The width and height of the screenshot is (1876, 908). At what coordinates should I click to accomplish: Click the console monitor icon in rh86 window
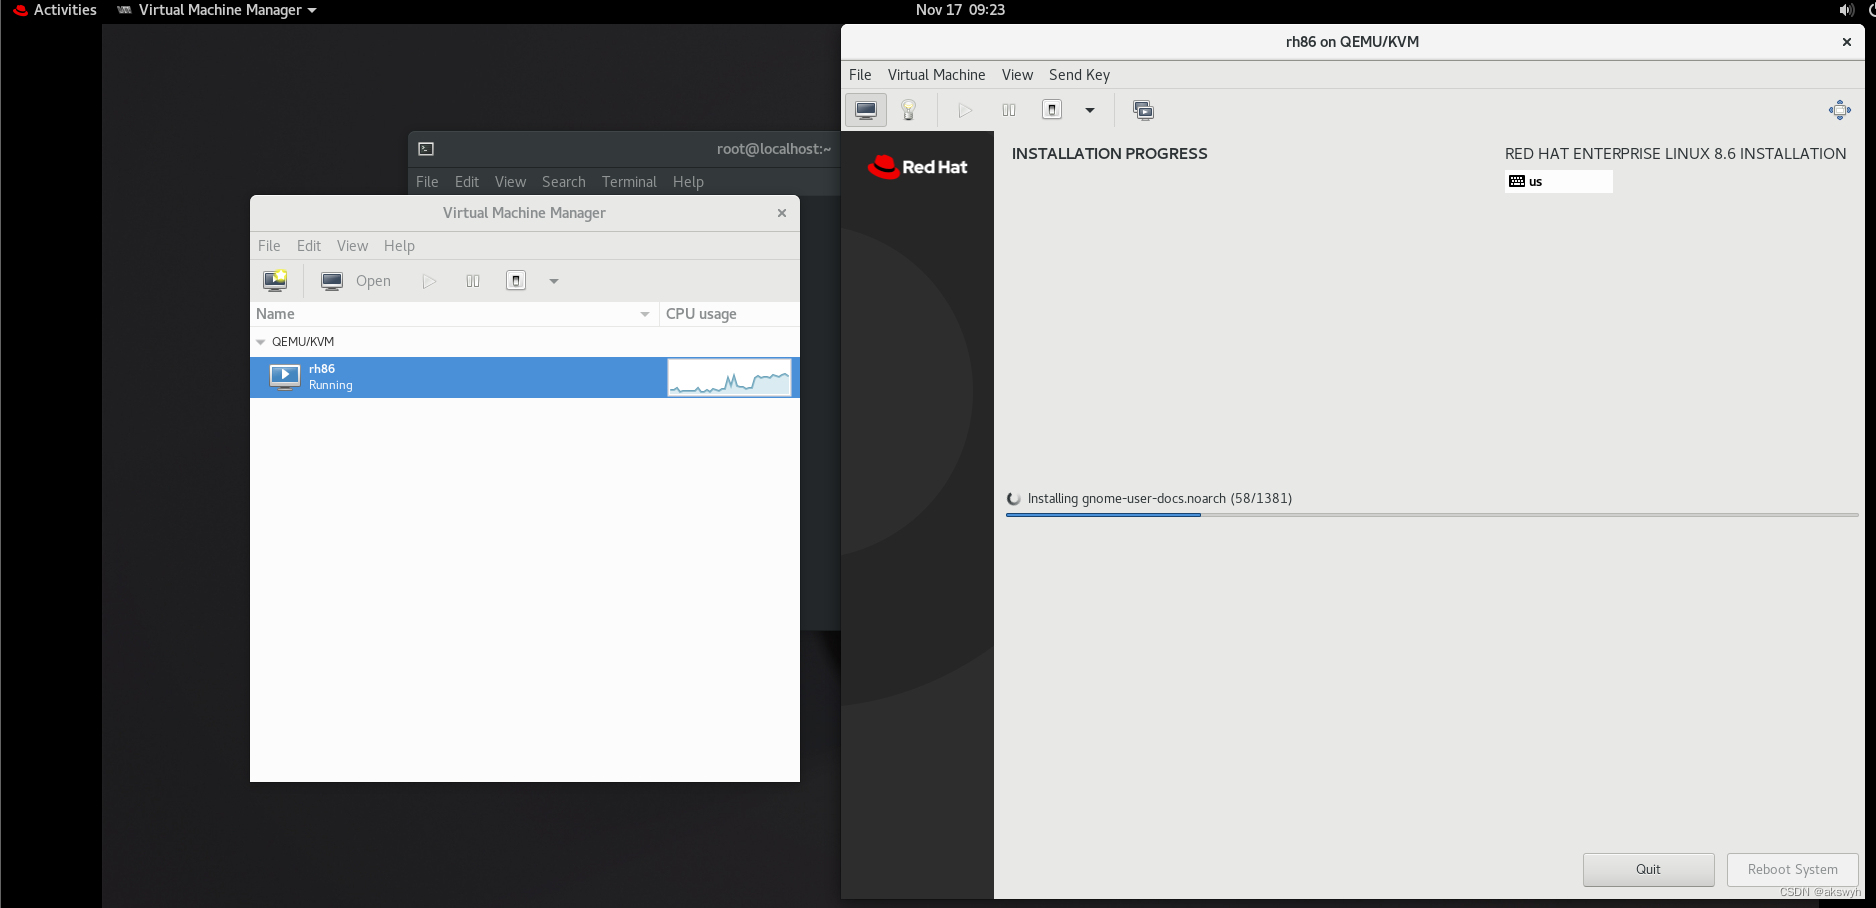click(866, 110)
